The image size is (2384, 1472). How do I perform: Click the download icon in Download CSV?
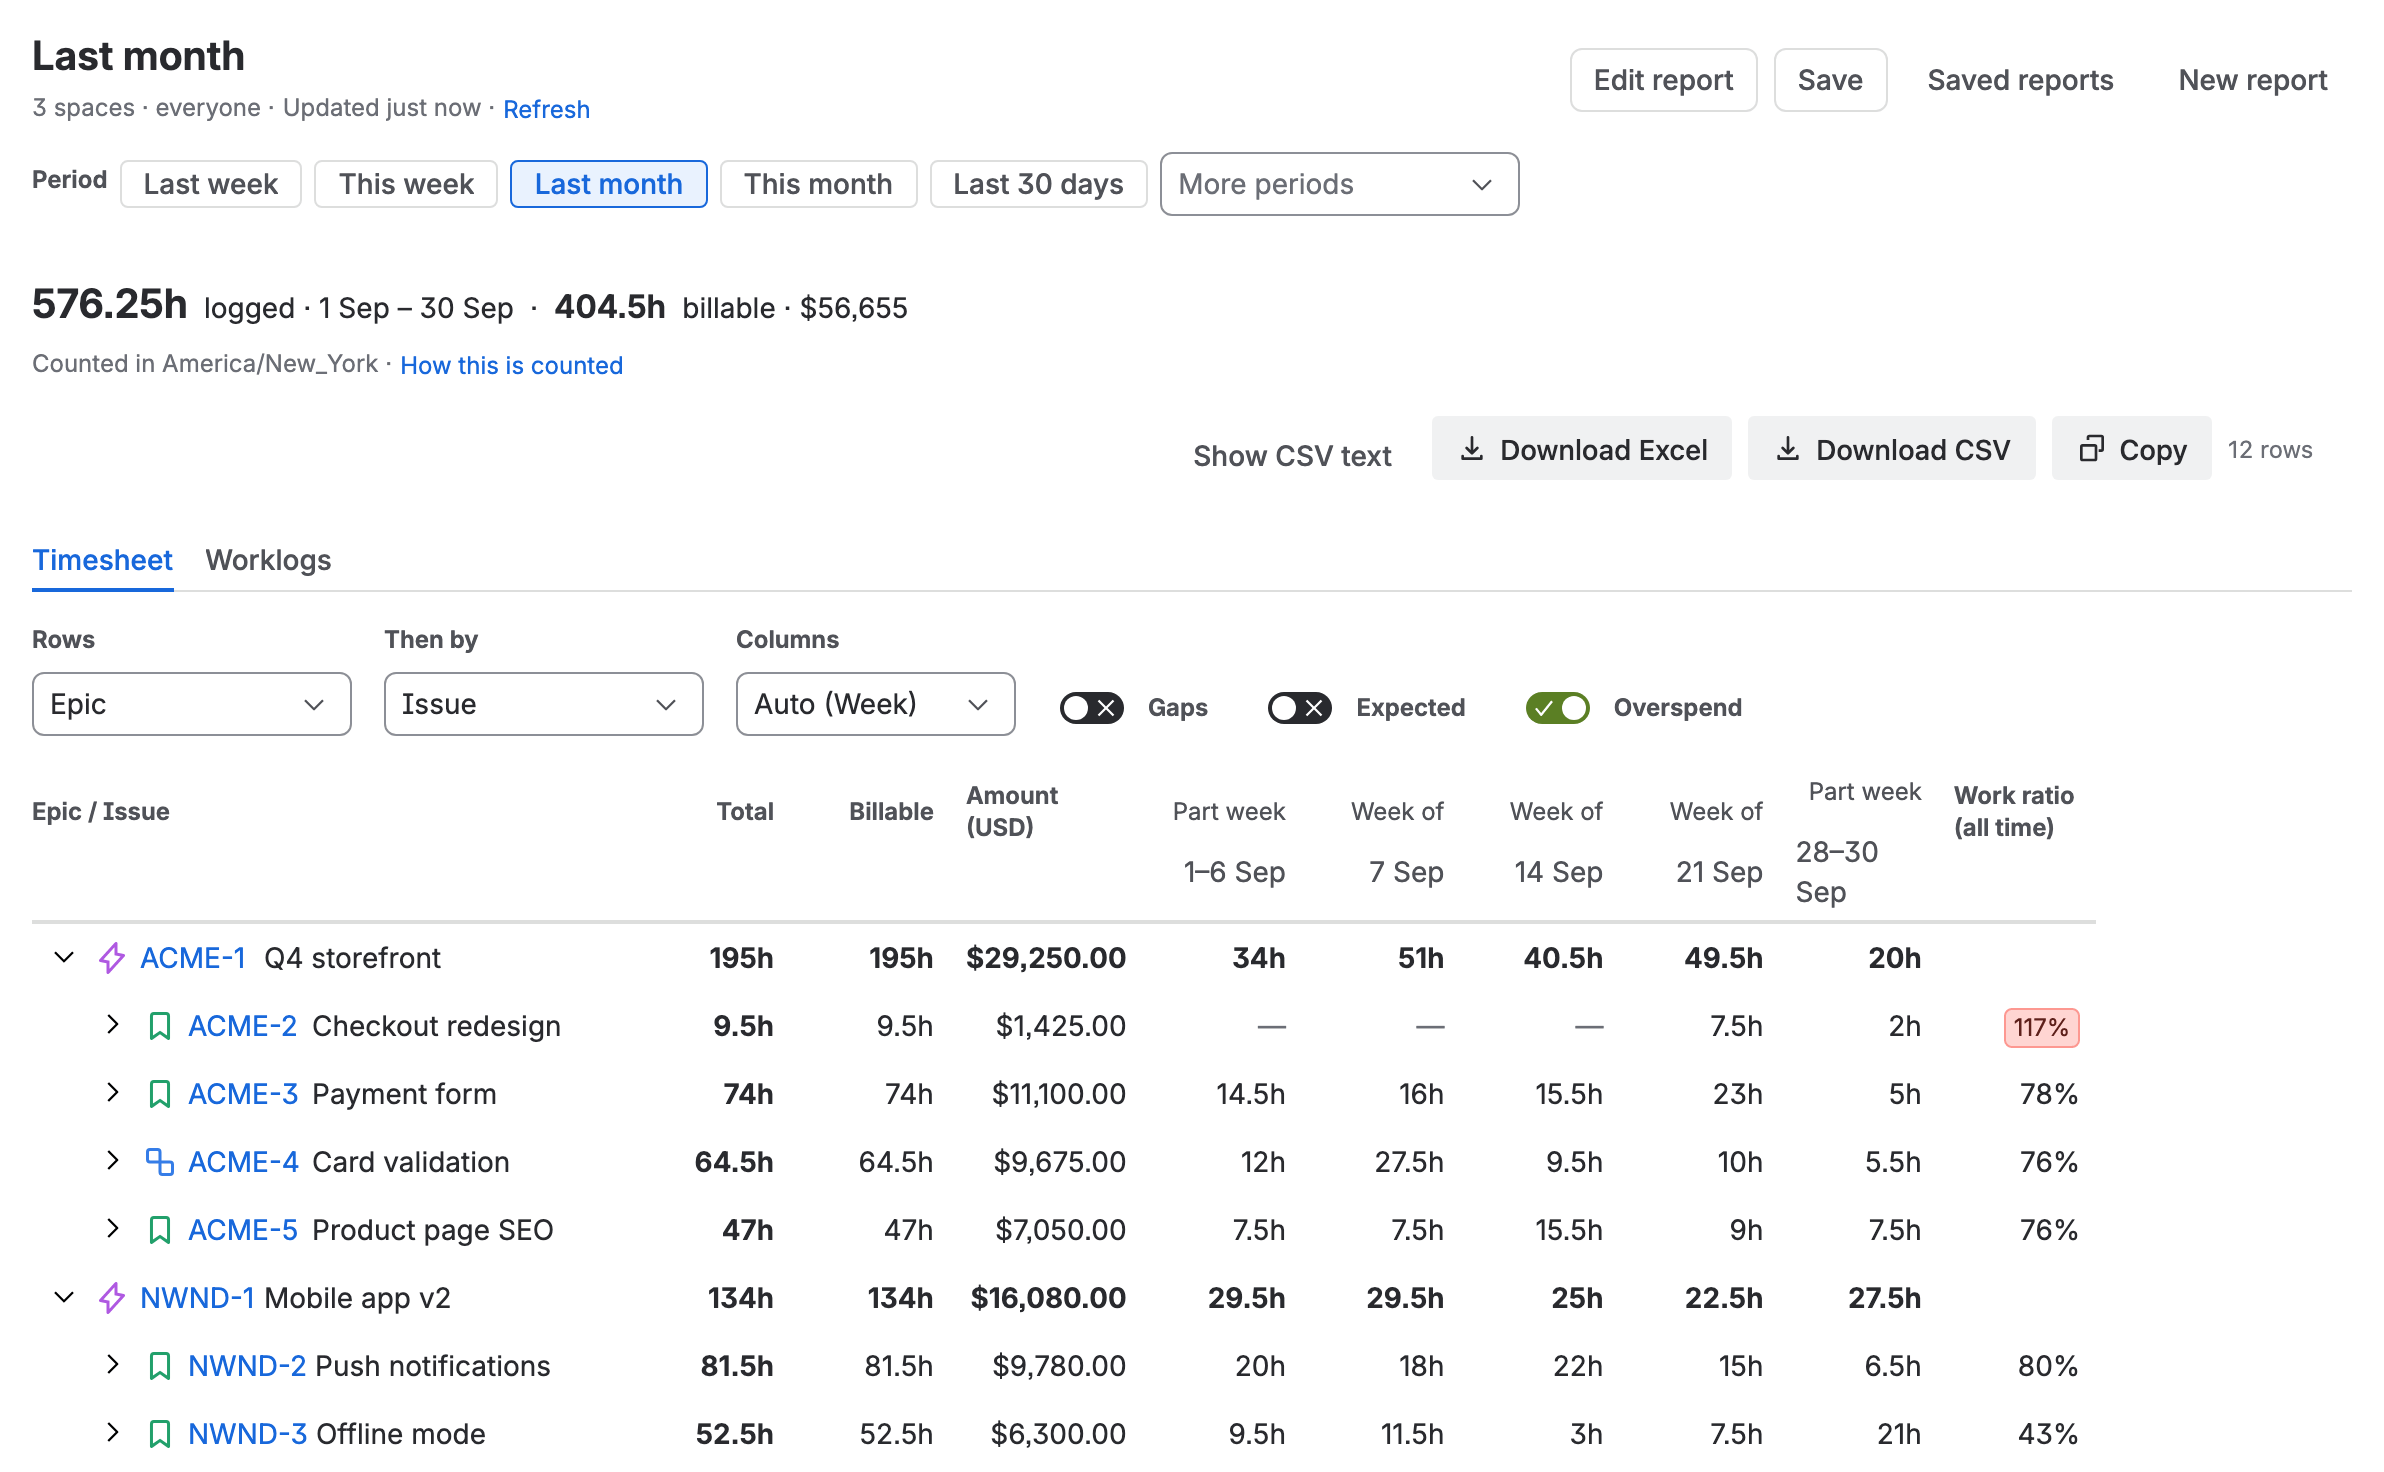coord(1788,449)
